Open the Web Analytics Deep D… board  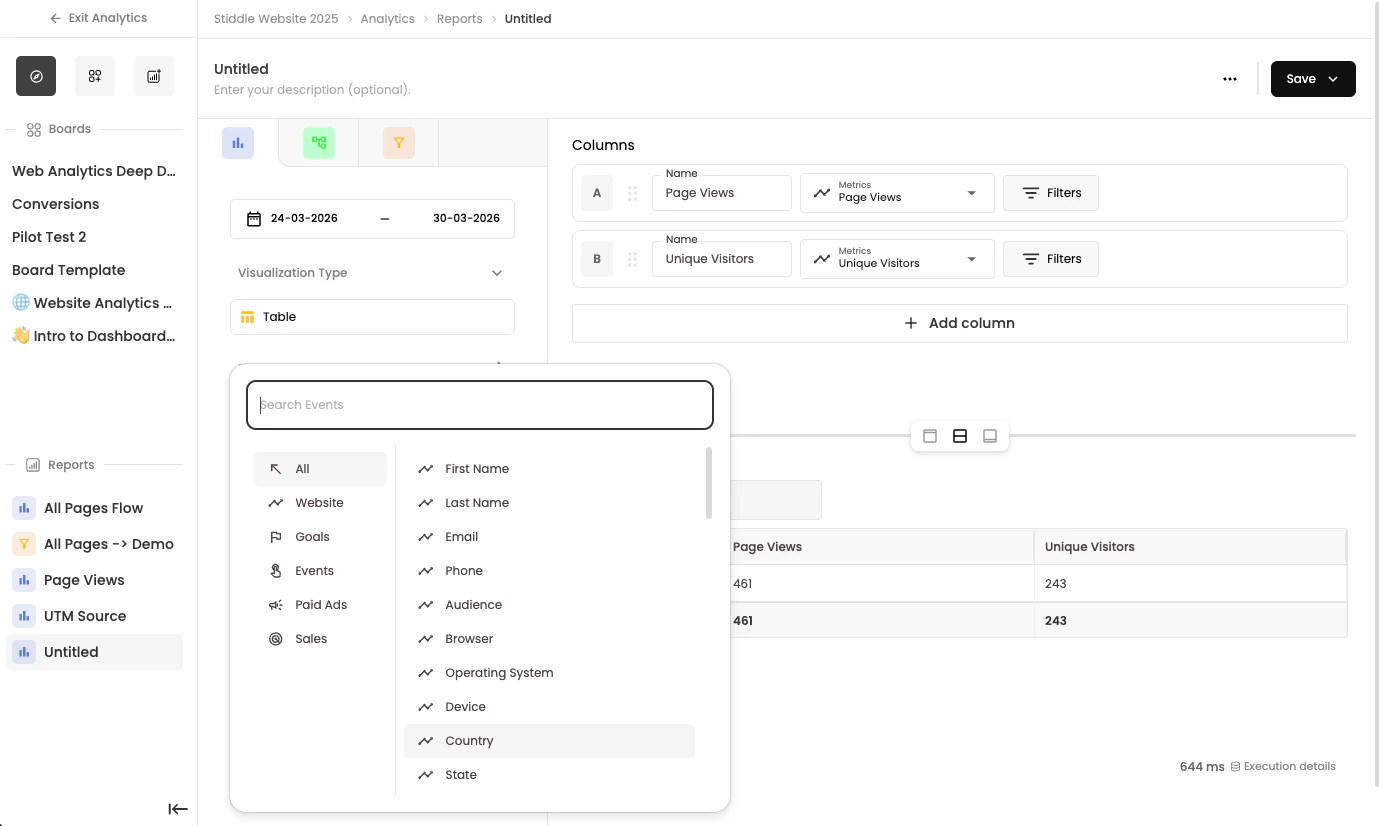(94, 171)
